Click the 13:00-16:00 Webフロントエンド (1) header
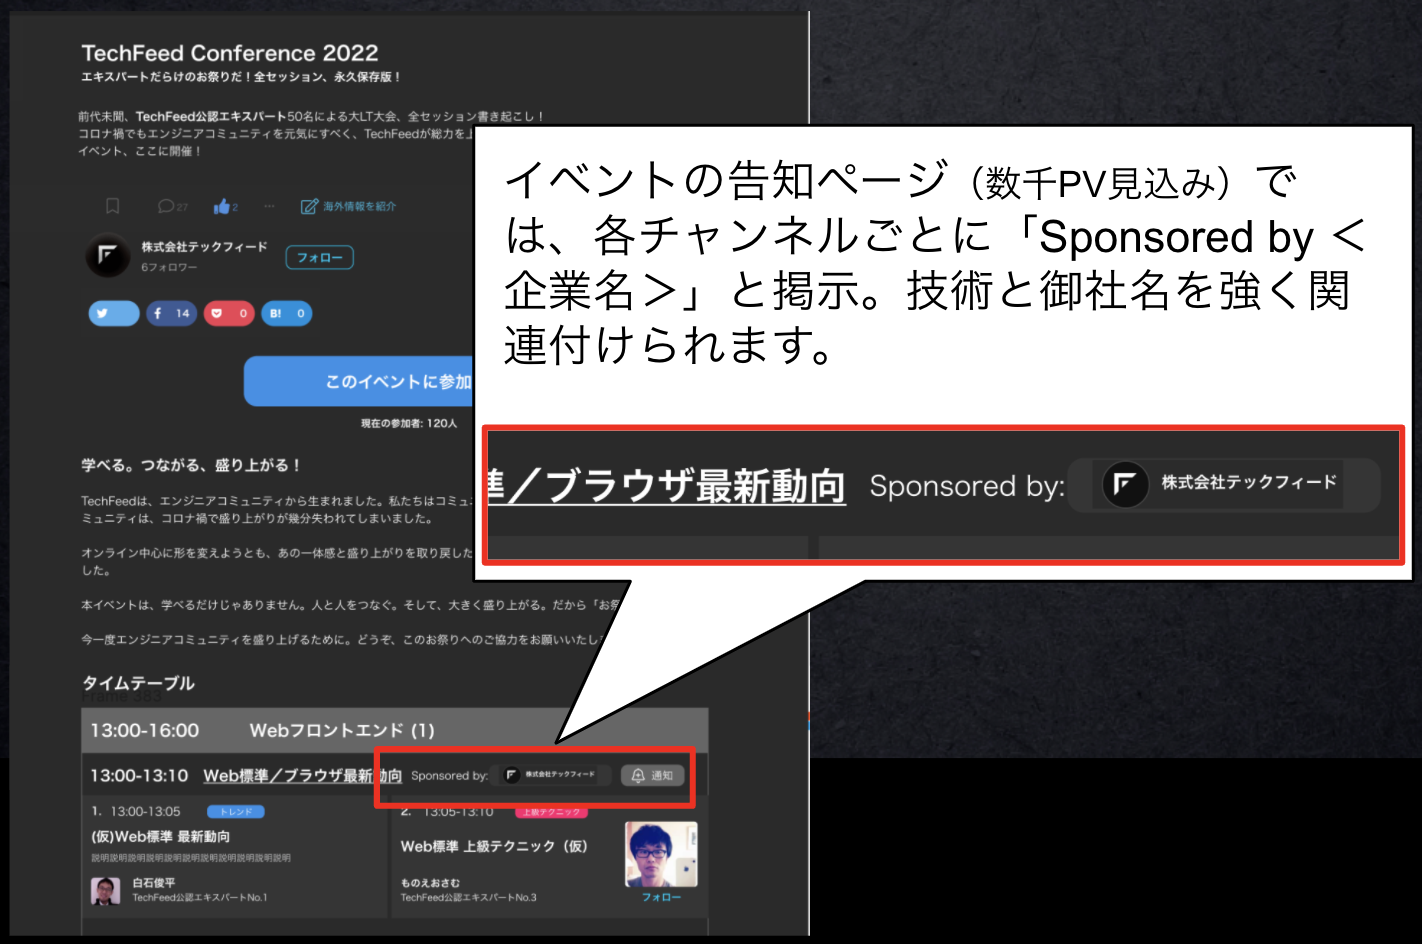The height and width of the screenshot is (944, 1422). click(x=395, y=730)
